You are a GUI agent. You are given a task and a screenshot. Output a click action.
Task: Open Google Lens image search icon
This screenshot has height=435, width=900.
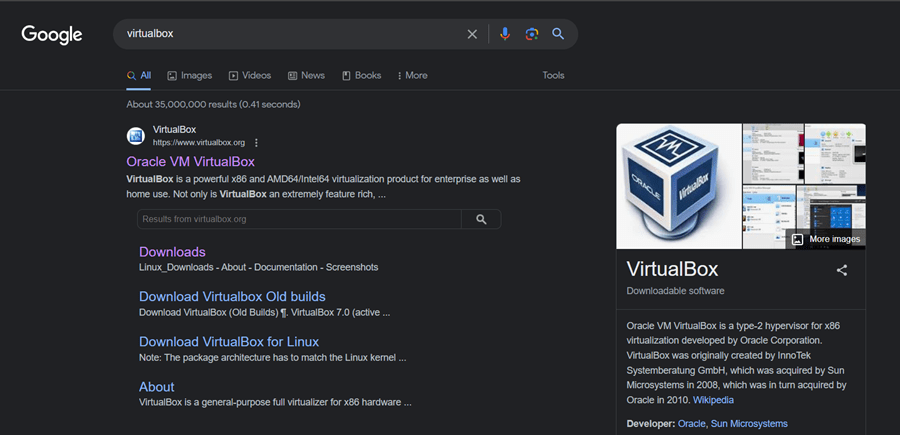532,34
